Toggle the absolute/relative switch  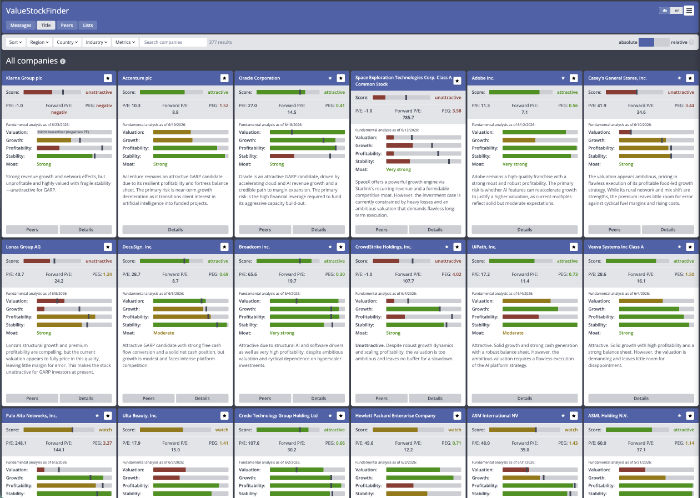tap(654, 42)
